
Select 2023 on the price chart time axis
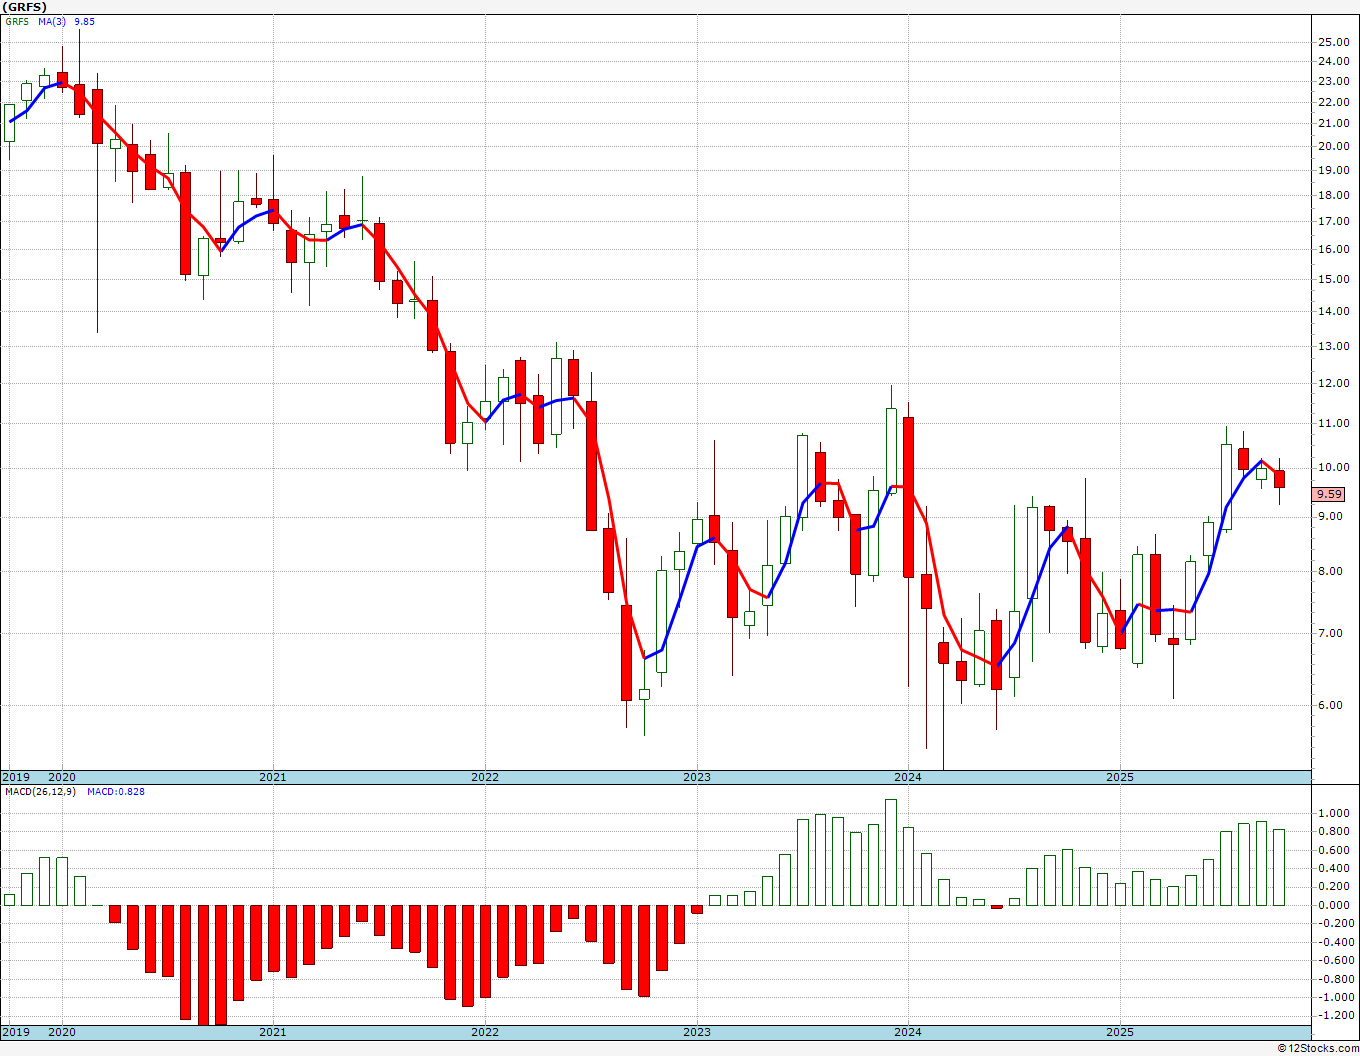[697, 777]
